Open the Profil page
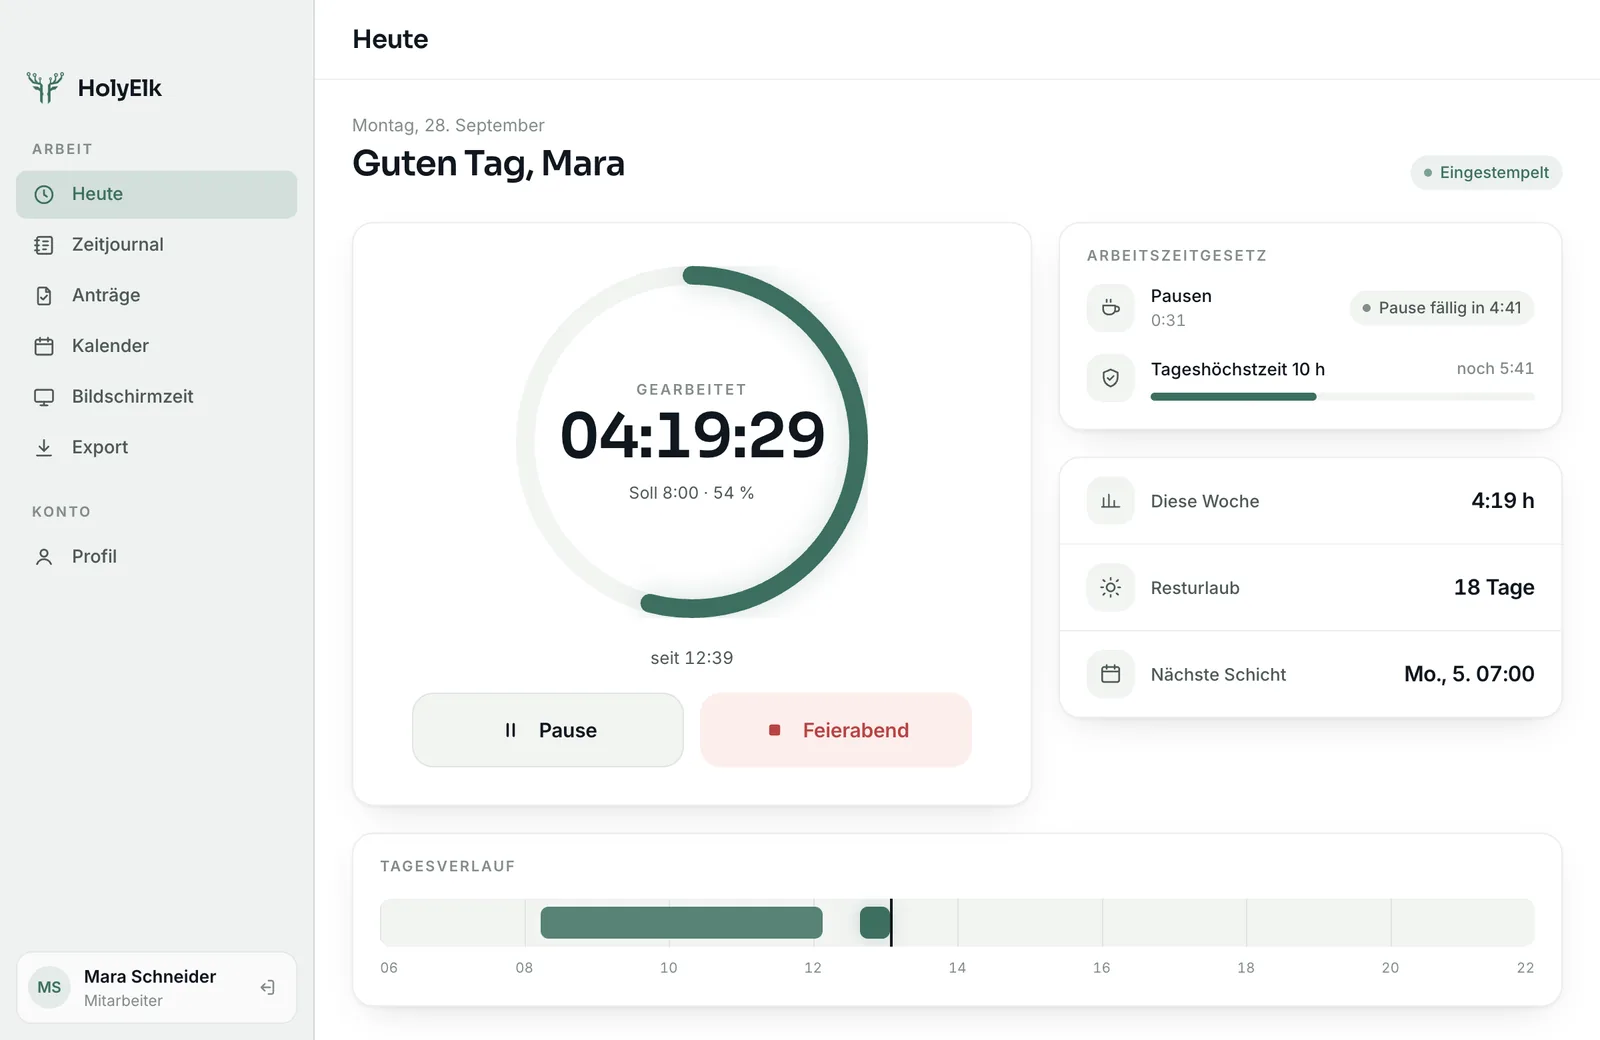Screen dimensions: 1600x1040 (156, 557)
